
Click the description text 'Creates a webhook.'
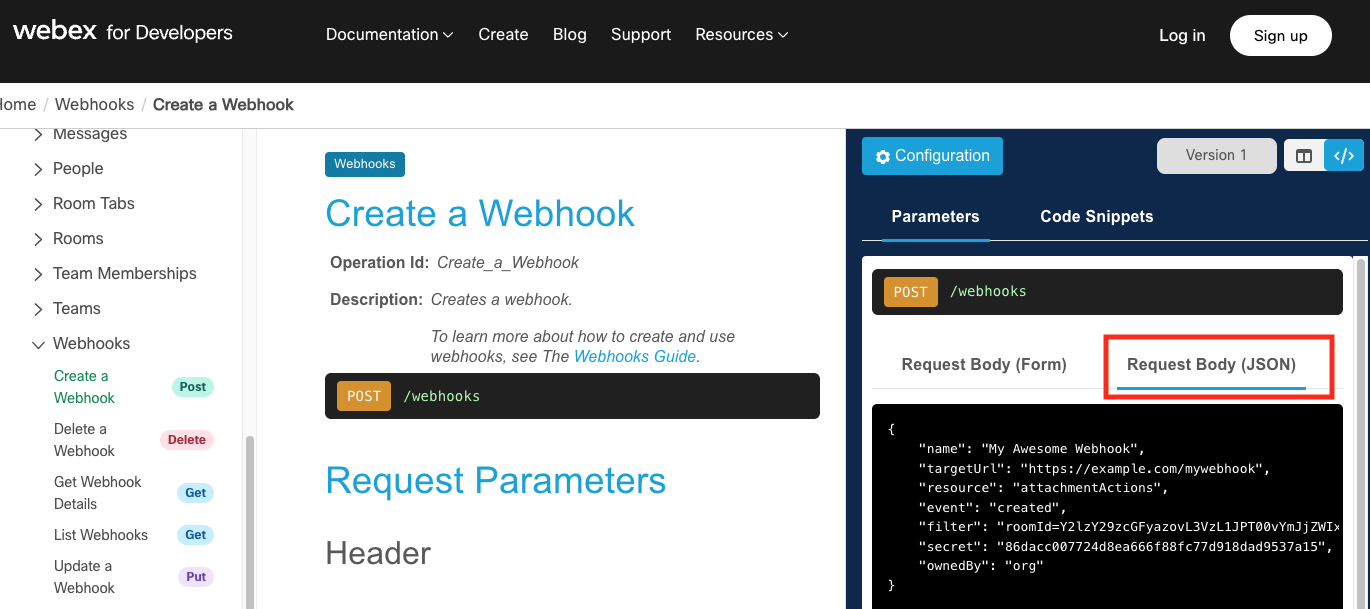click(502, 300)
